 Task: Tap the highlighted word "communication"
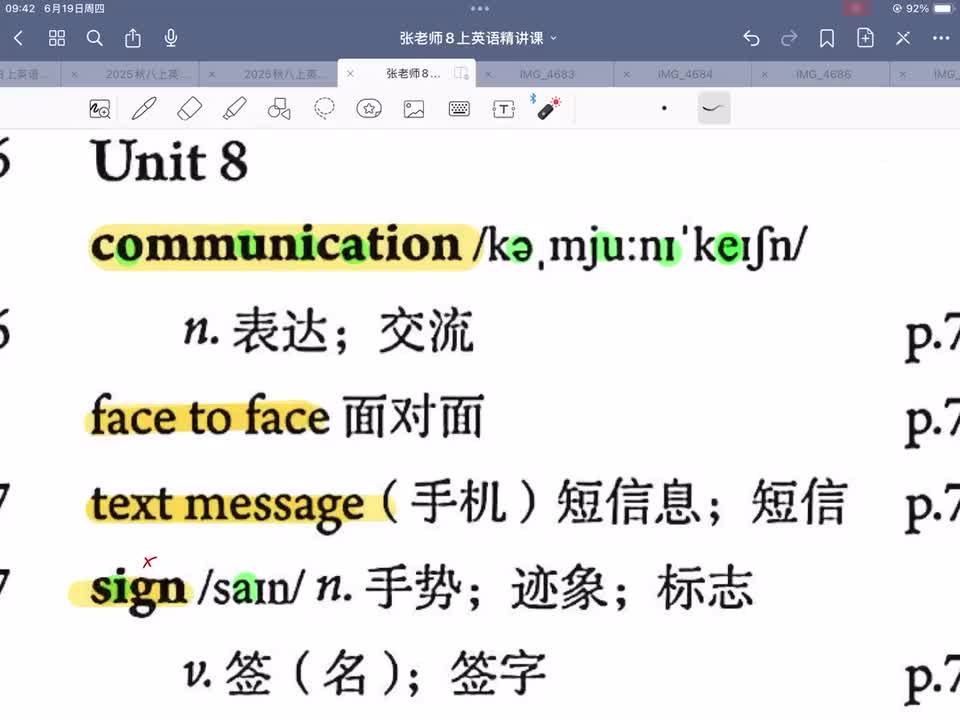[x=276, y=245]
